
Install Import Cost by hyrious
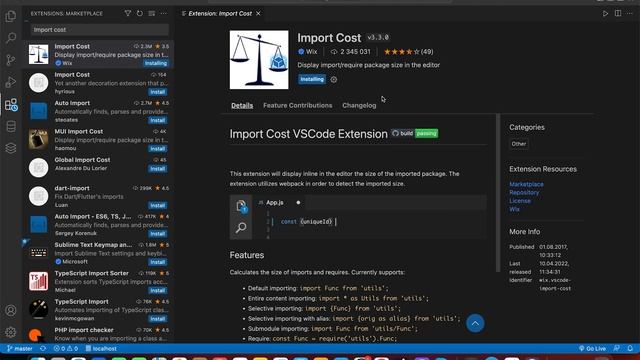coord(158,92)
